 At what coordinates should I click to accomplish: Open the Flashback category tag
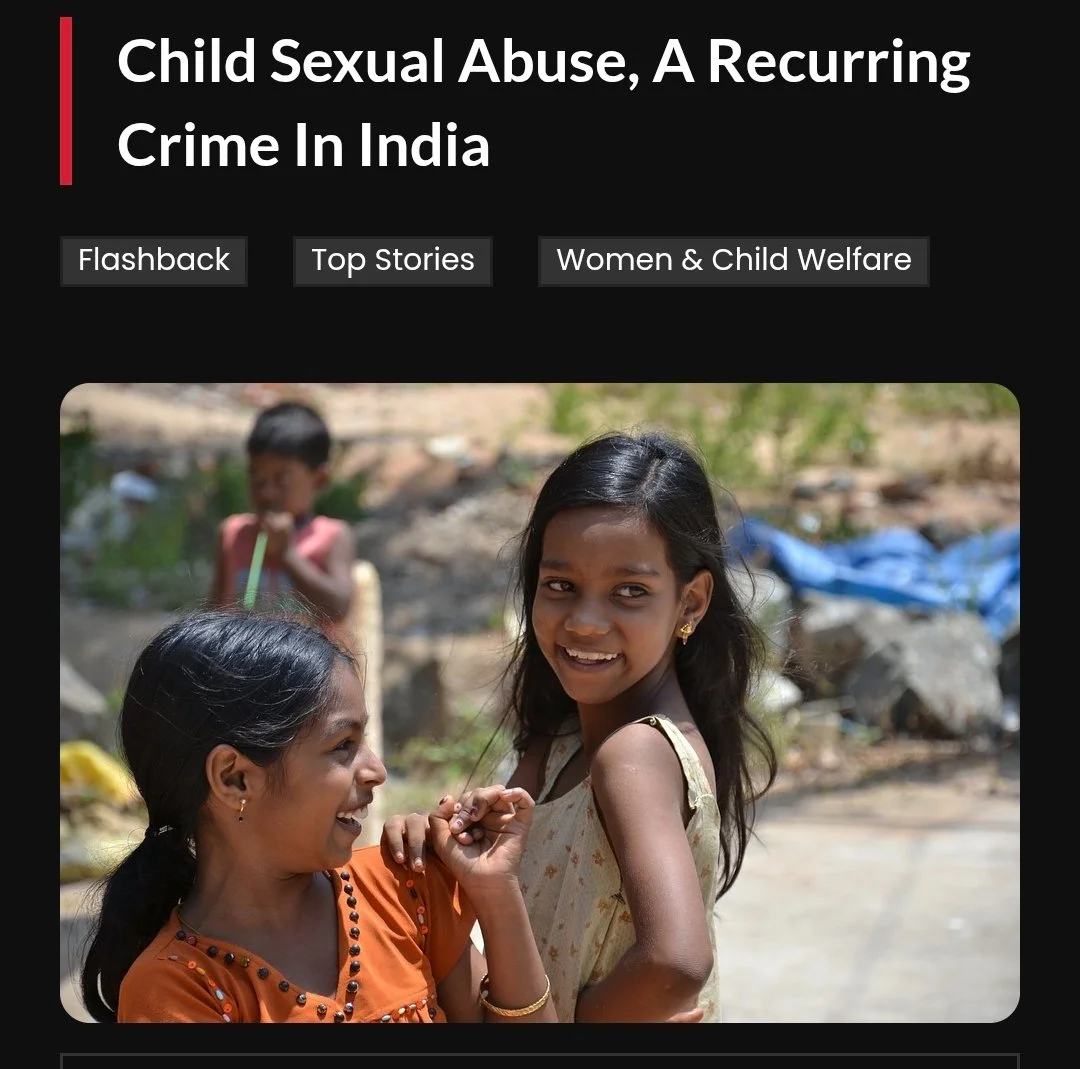[x=154, y=261]
